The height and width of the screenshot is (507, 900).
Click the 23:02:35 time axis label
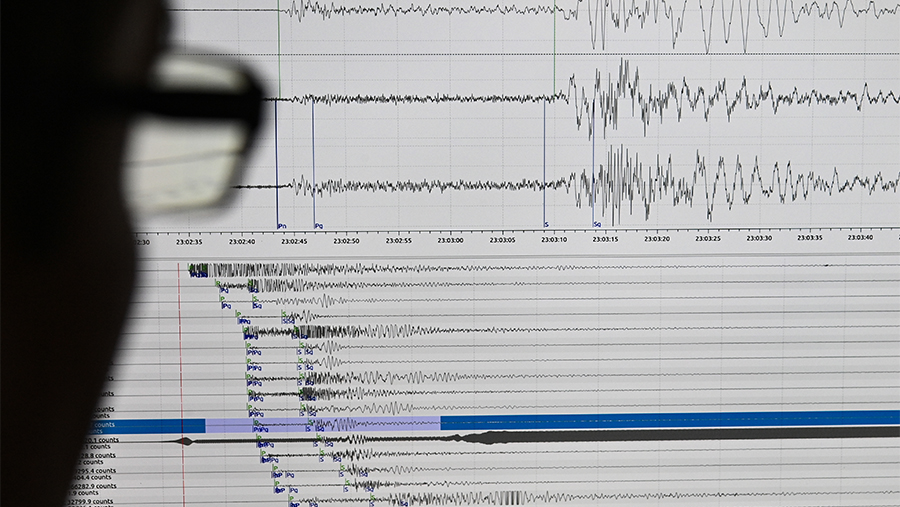pos(189,241)
